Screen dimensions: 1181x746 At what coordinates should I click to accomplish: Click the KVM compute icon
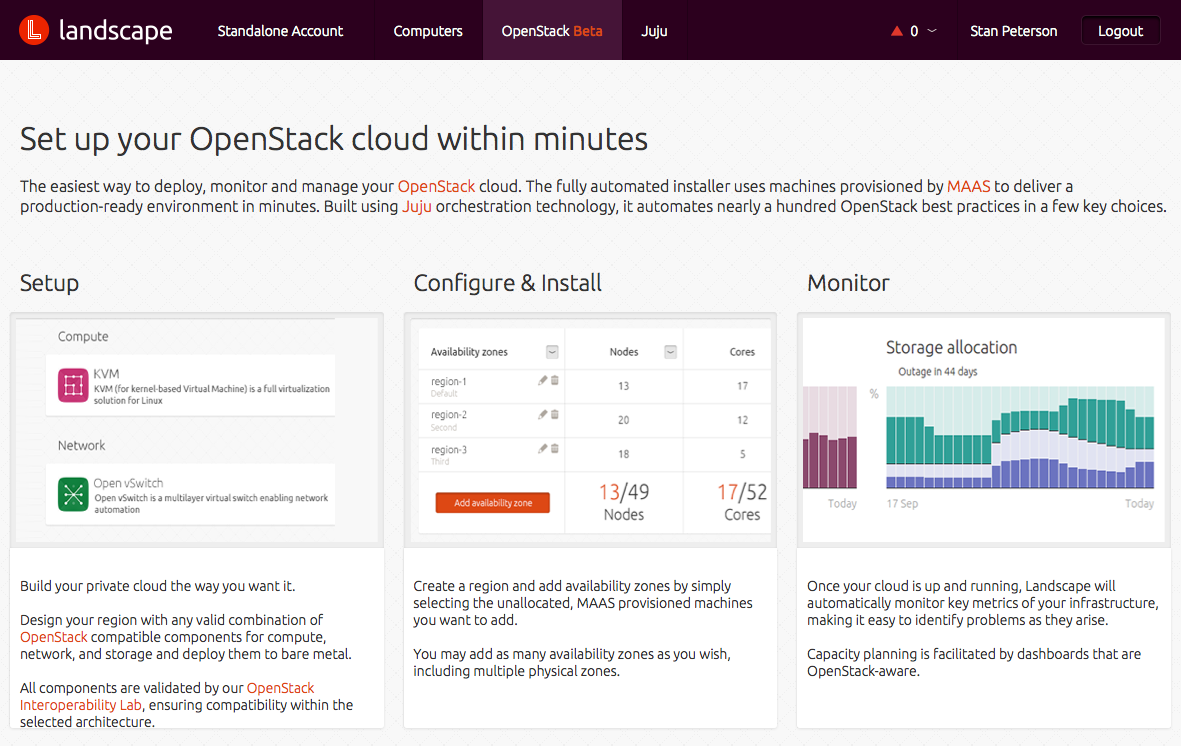tap(73, 385)
